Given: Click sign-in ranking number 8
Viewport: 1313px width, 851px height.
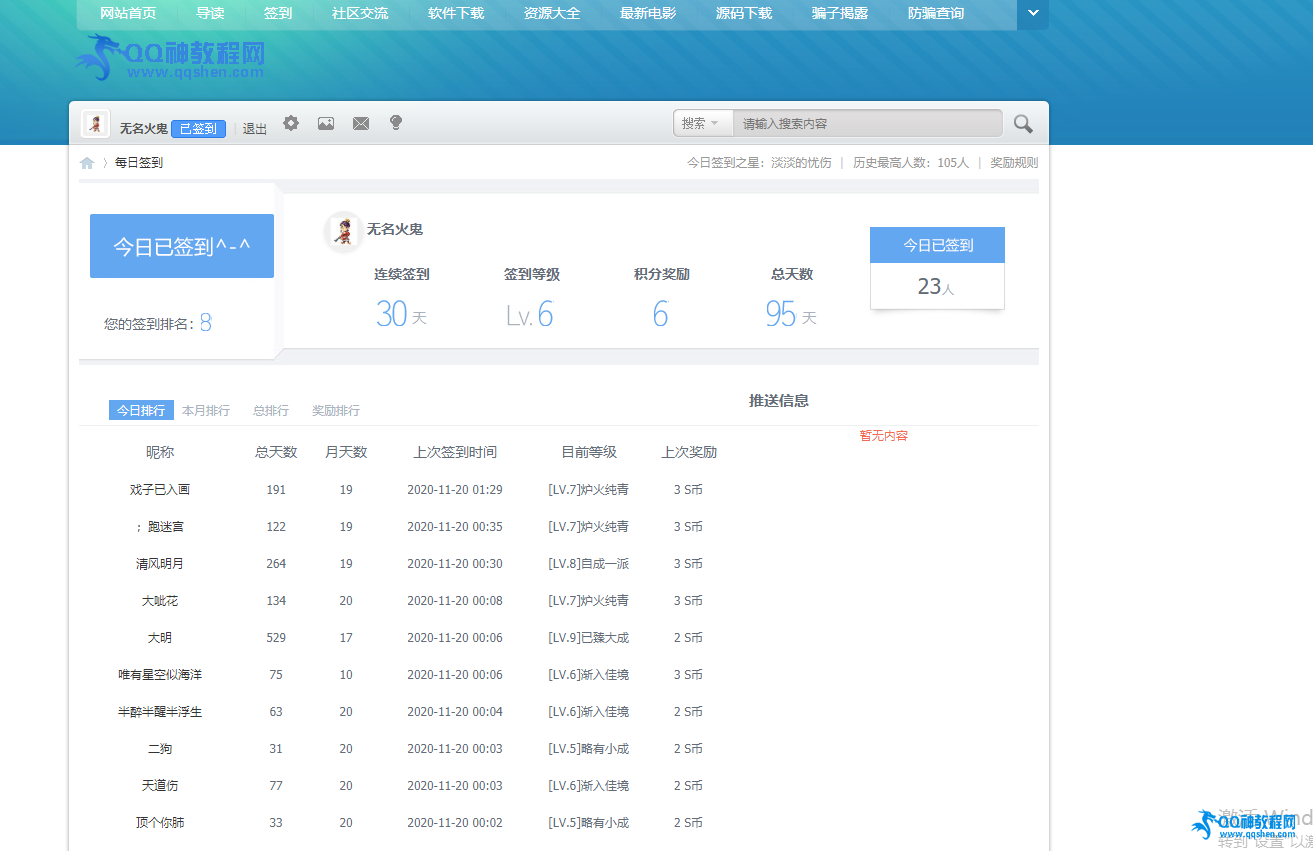Looking at the screenshot, I should 205,323.
